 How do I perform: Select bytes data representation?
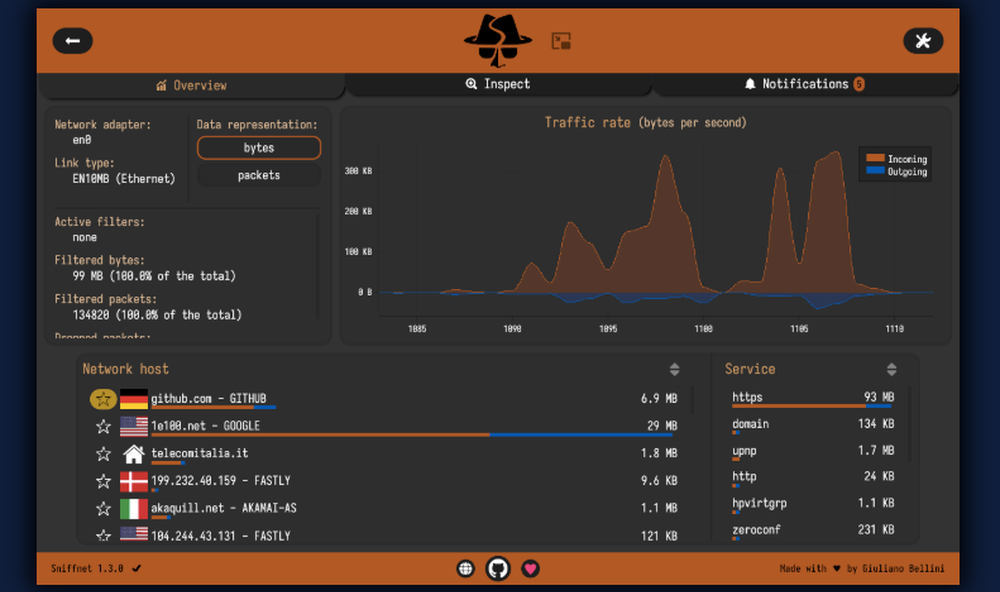tap(259, 148)
